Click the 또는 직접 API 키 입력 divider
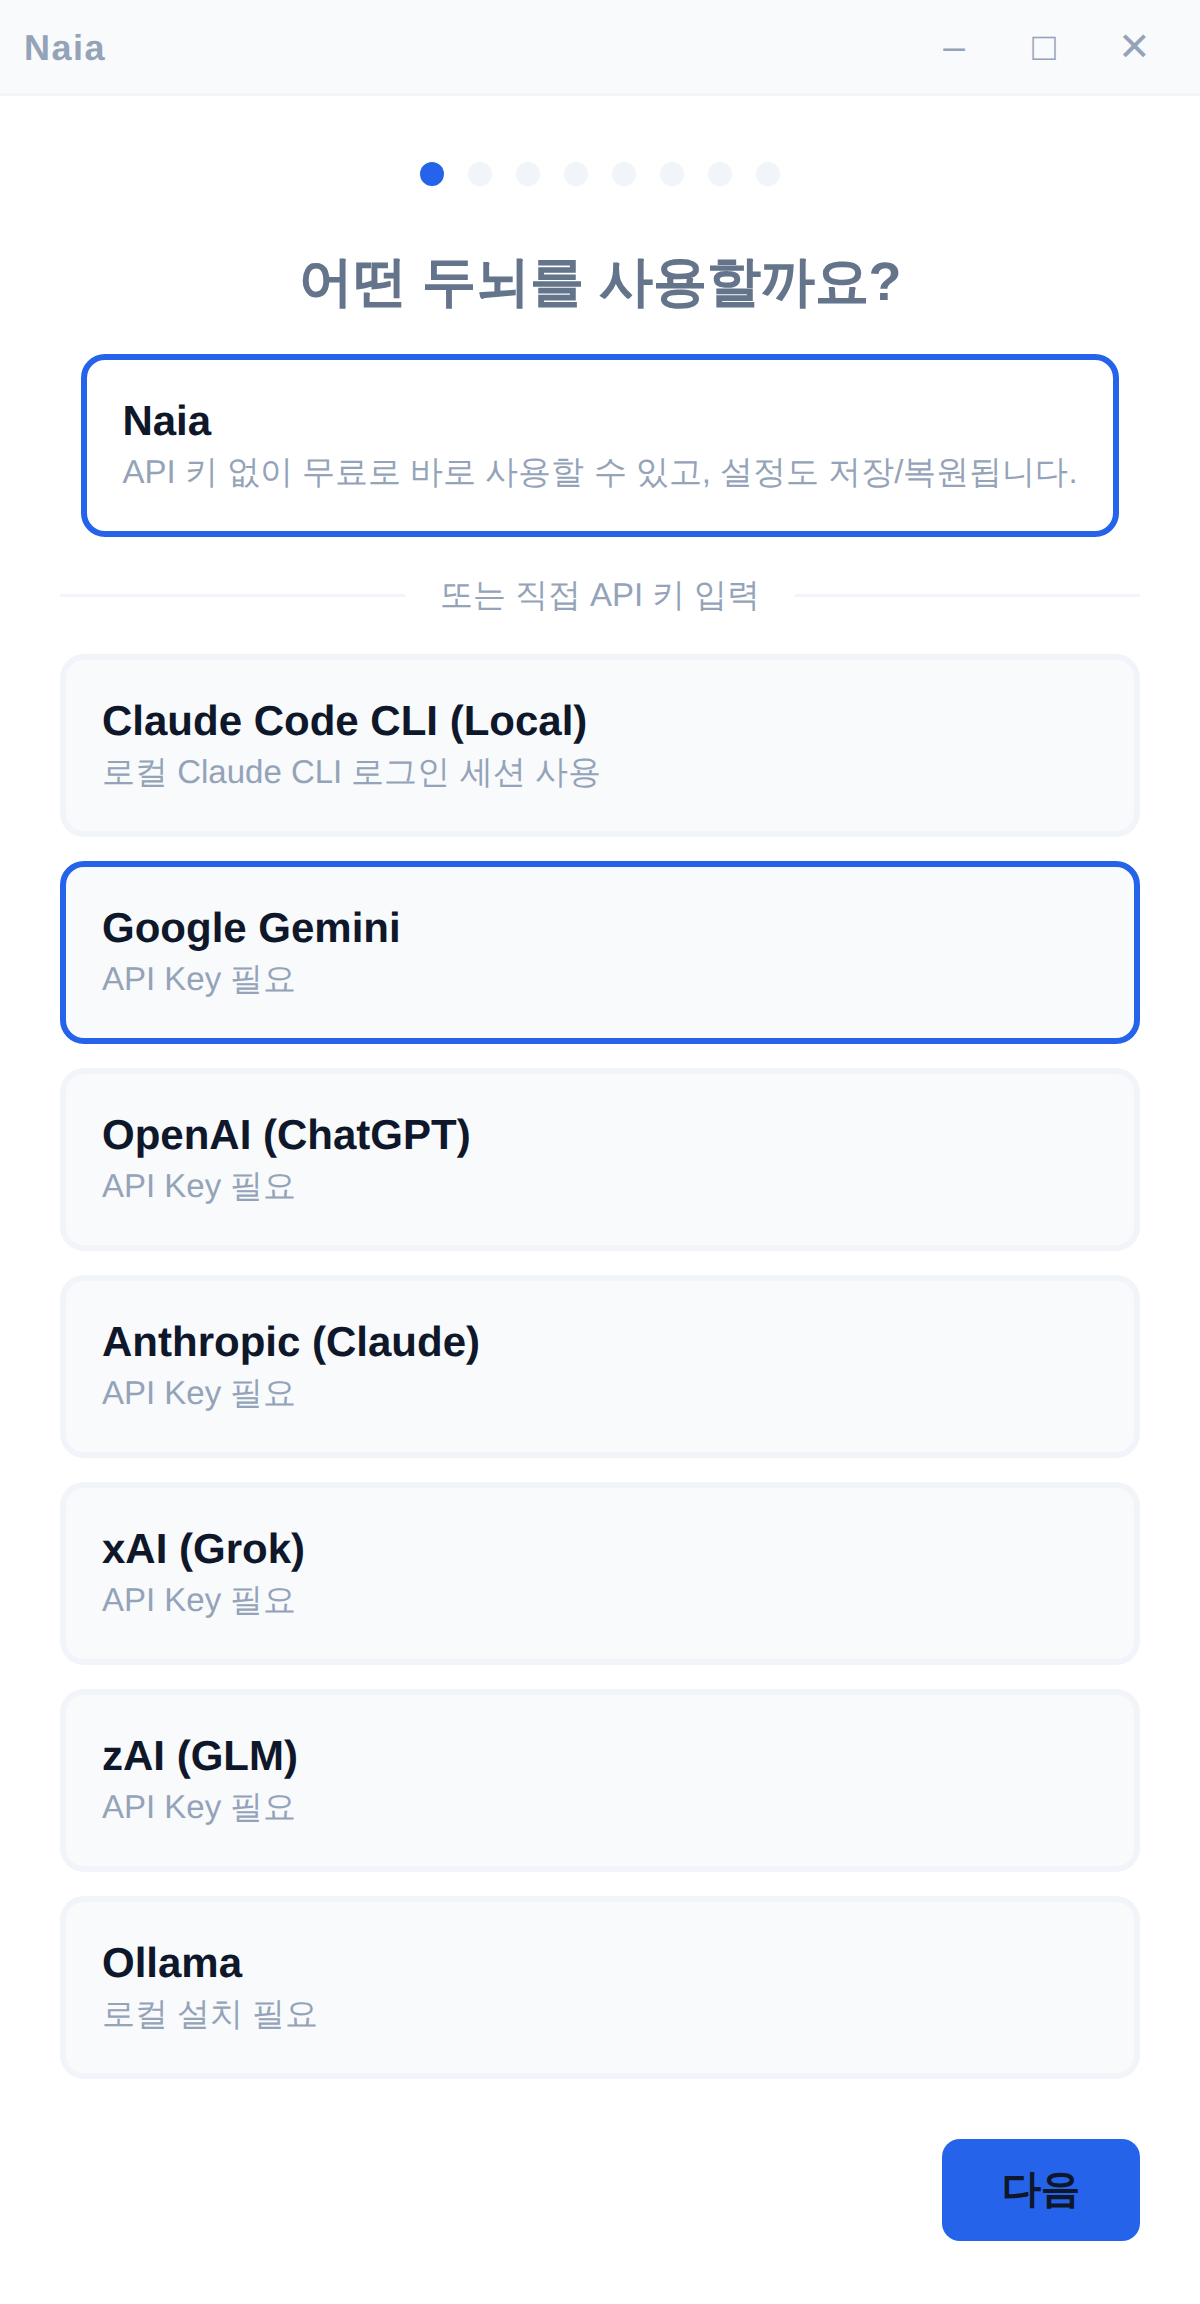 (x=600, y=595)
